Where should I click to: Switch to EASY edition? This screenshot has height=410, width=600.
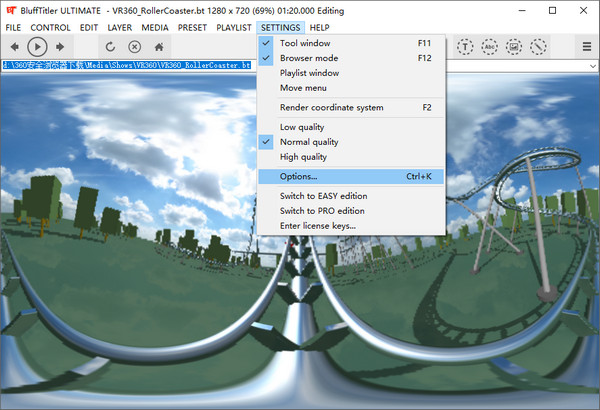coord(351,196)
